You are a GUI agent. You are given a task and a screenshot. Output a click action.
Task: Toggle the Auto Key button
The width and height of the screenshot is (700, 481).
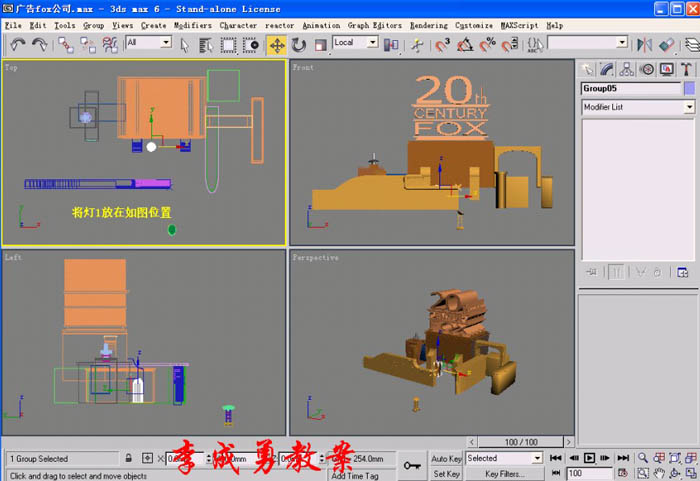pos(446,459)
